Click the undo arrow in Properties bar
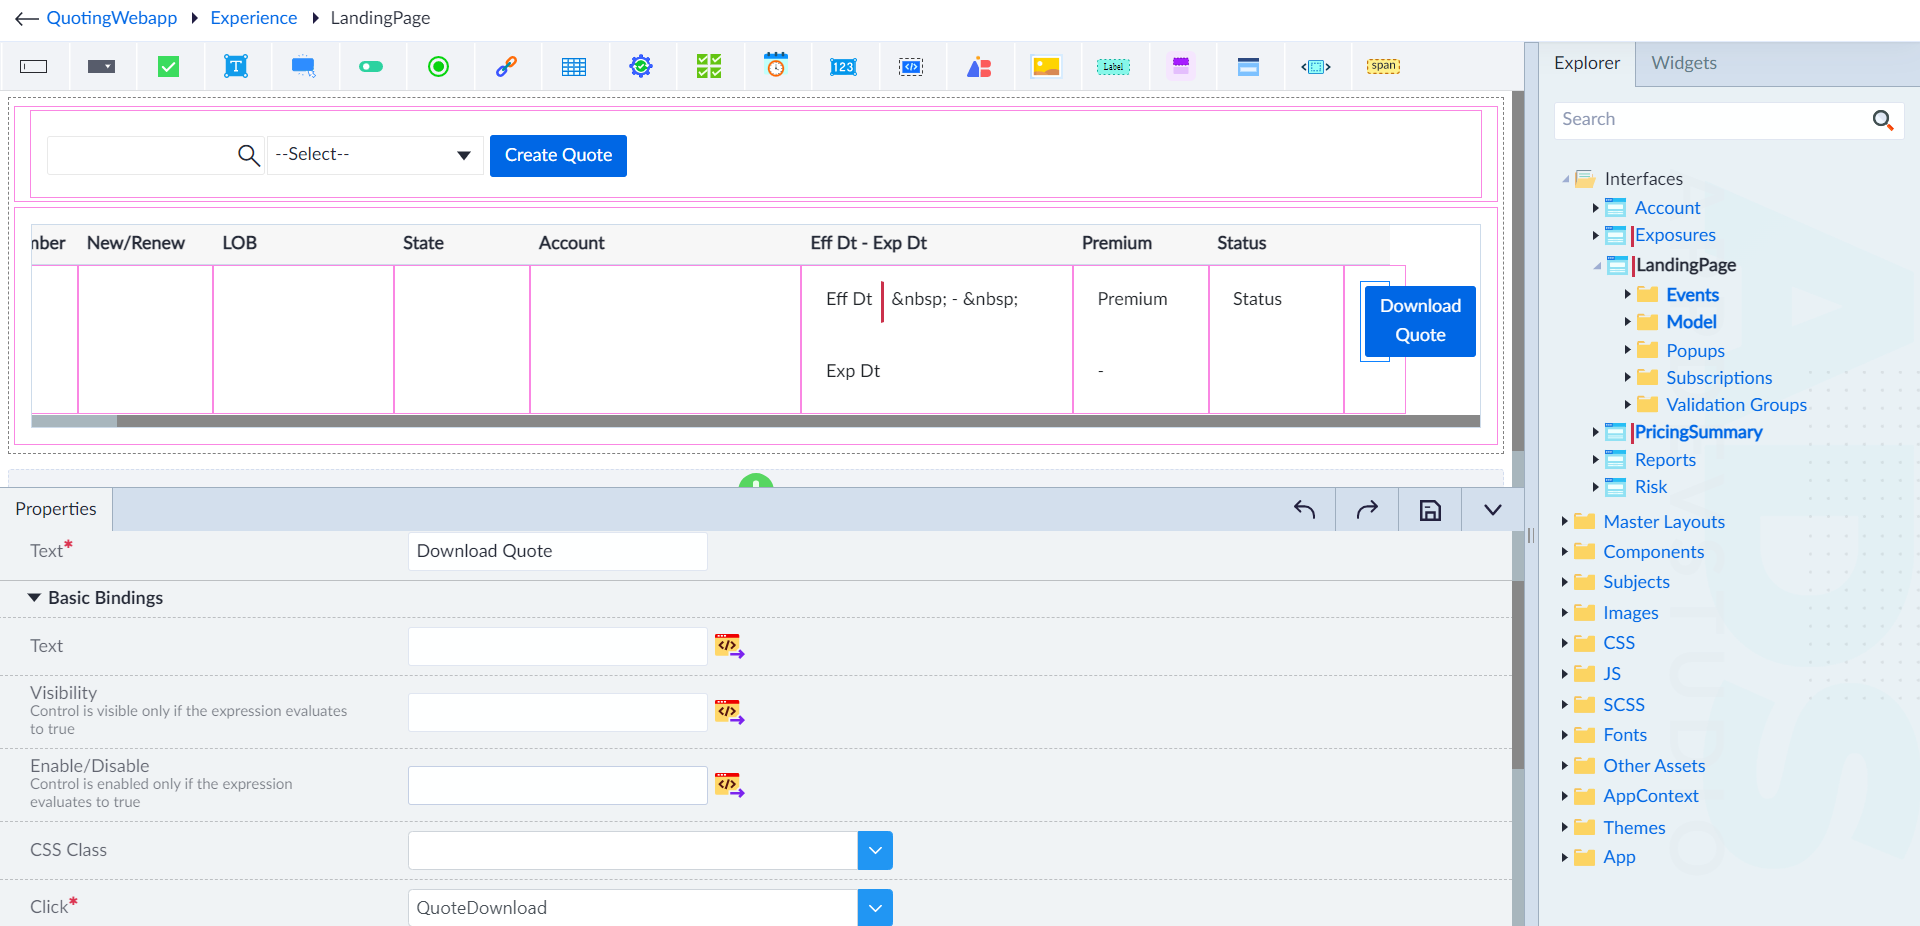Viewport: 1920px width, 926px height. pos(1304,510)
